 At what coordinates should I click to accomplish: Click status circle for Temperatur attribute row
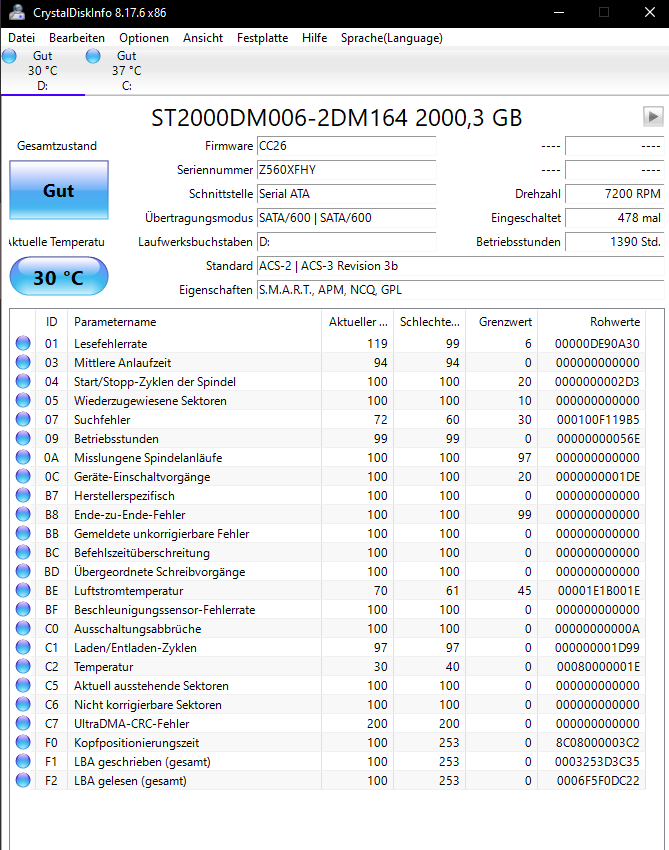pyautogui.click(x=23, y=666)
